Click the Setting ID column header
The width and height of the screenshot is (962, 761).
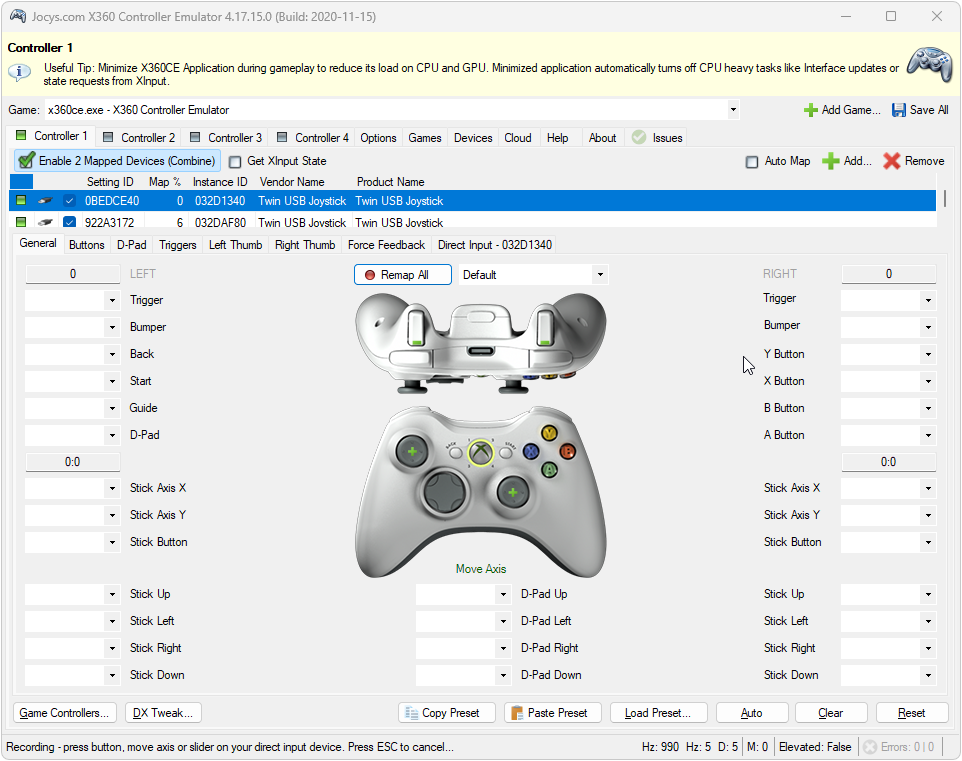(110, 182)
